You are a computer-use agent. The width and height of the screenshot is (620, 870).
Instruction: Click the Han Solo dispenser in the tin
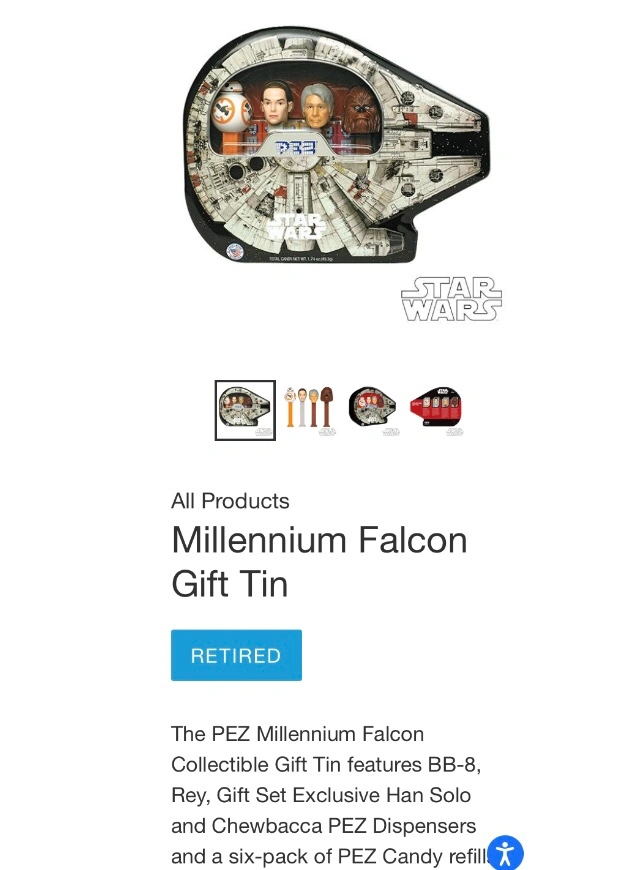[x=318, y=107]
